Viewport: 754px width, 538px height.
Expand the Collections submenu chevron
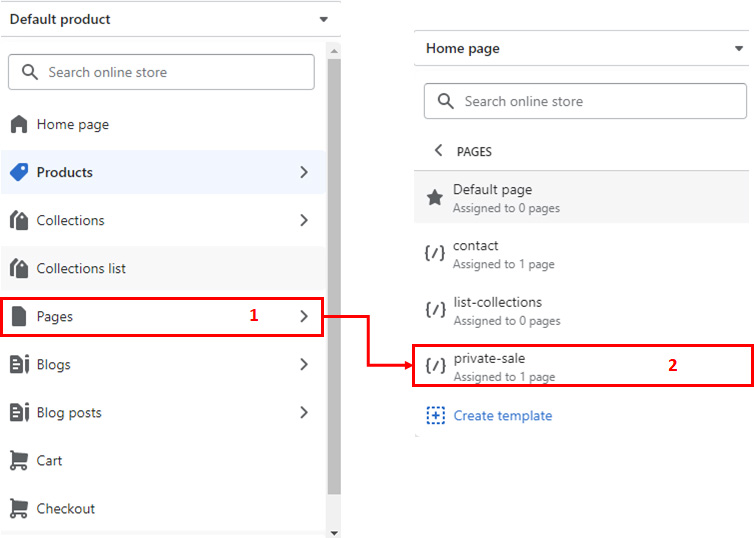pyautogui.click(x=304, y=220)
